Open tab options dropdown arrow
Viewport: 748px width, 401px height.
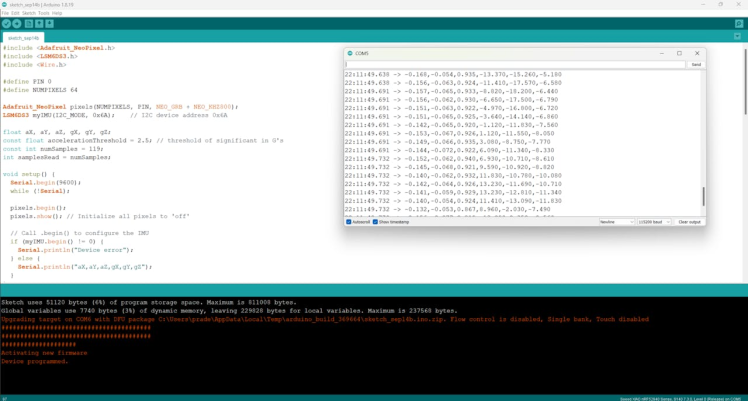click(738, 36)
